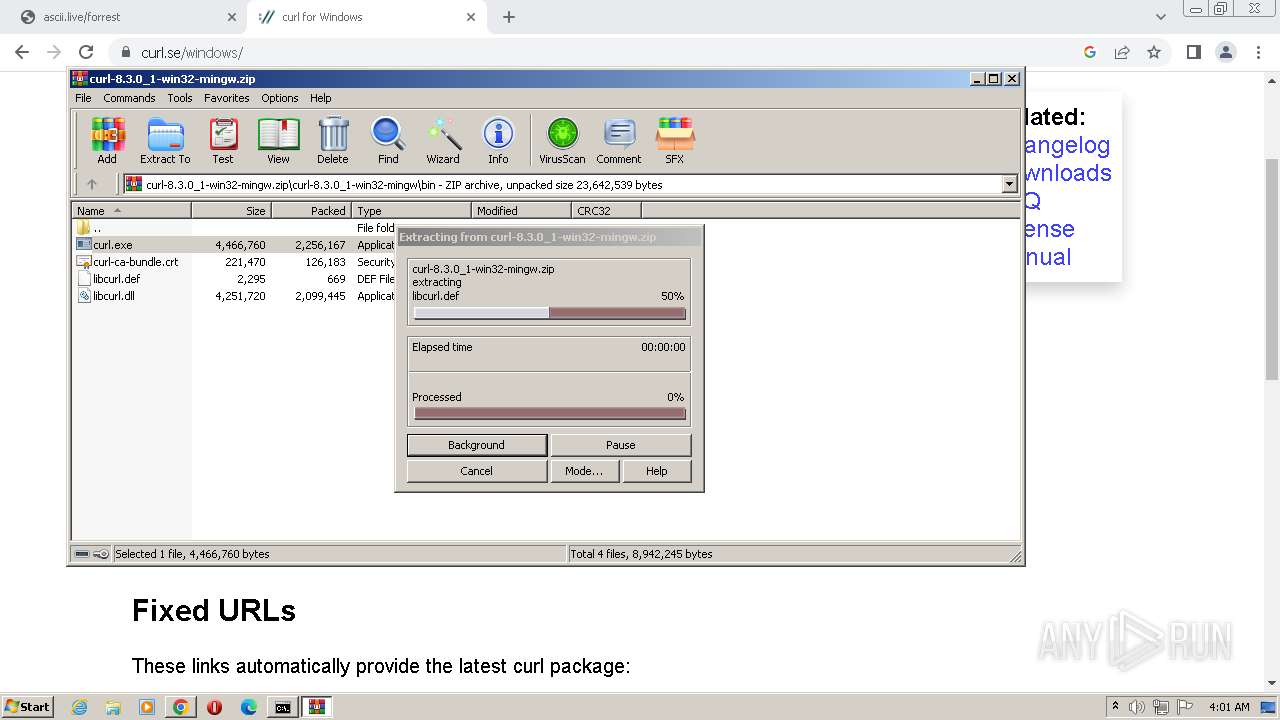Screen dimensions: 1280x720
Task: Click the Pause extraction button
Action: tap(620, 445)
